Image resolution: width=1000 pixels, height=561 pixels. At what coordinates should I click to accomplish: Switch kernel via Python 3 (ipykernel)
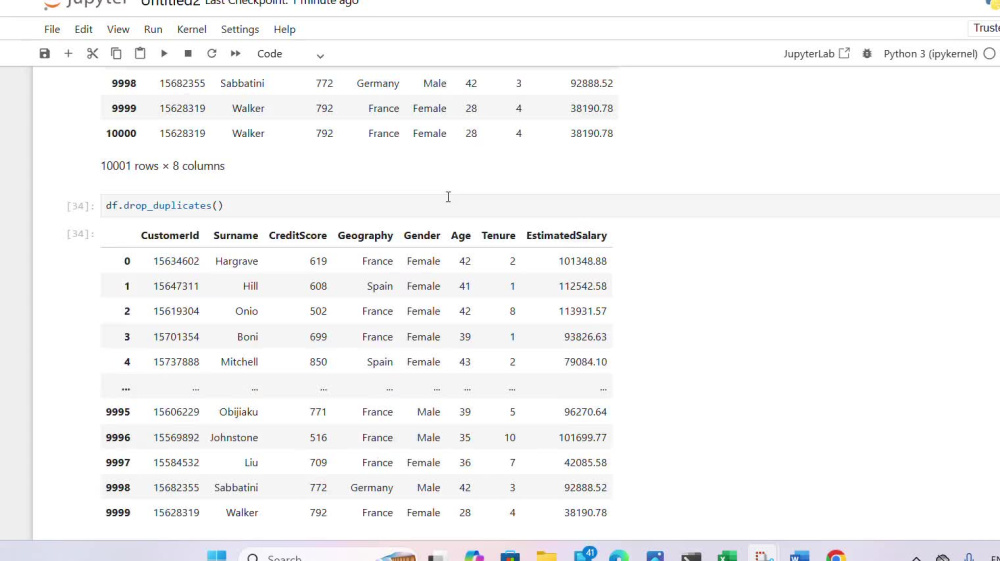click(930, 54)
